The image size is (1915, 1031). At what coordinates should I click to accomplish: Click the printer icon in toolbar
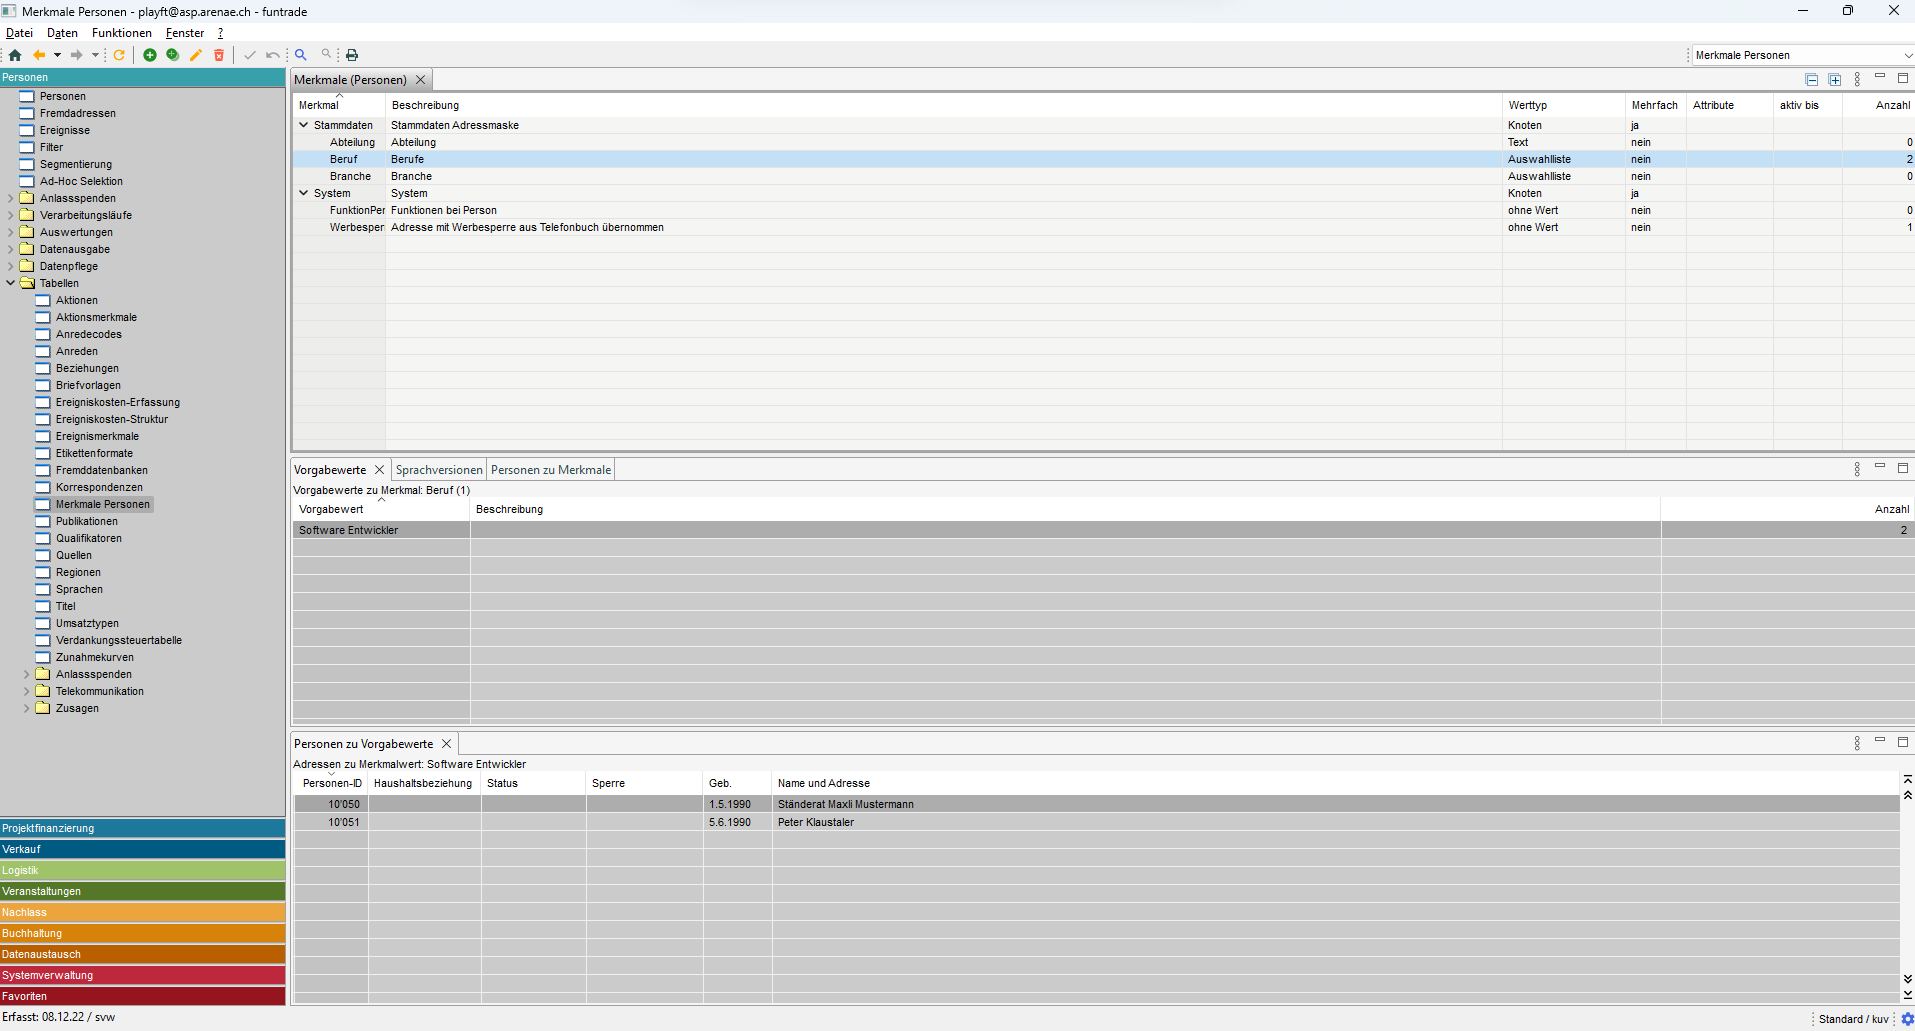[352, 55]
